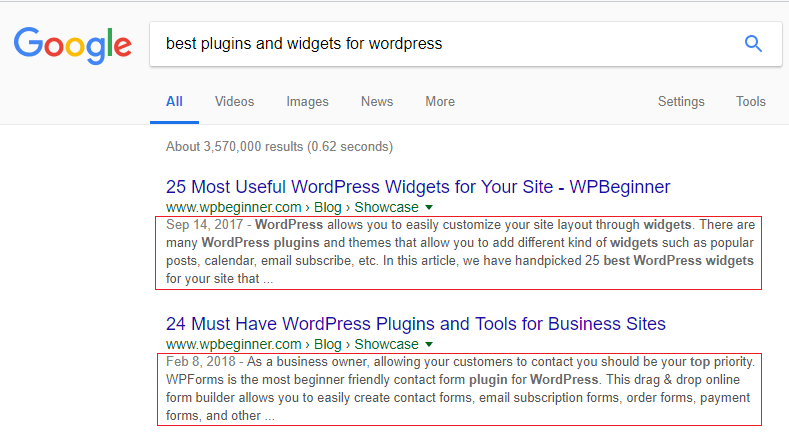789x436 pixels.
Task: Expand the dropdown arrow for the second result
Action: (x=429, y=344)
